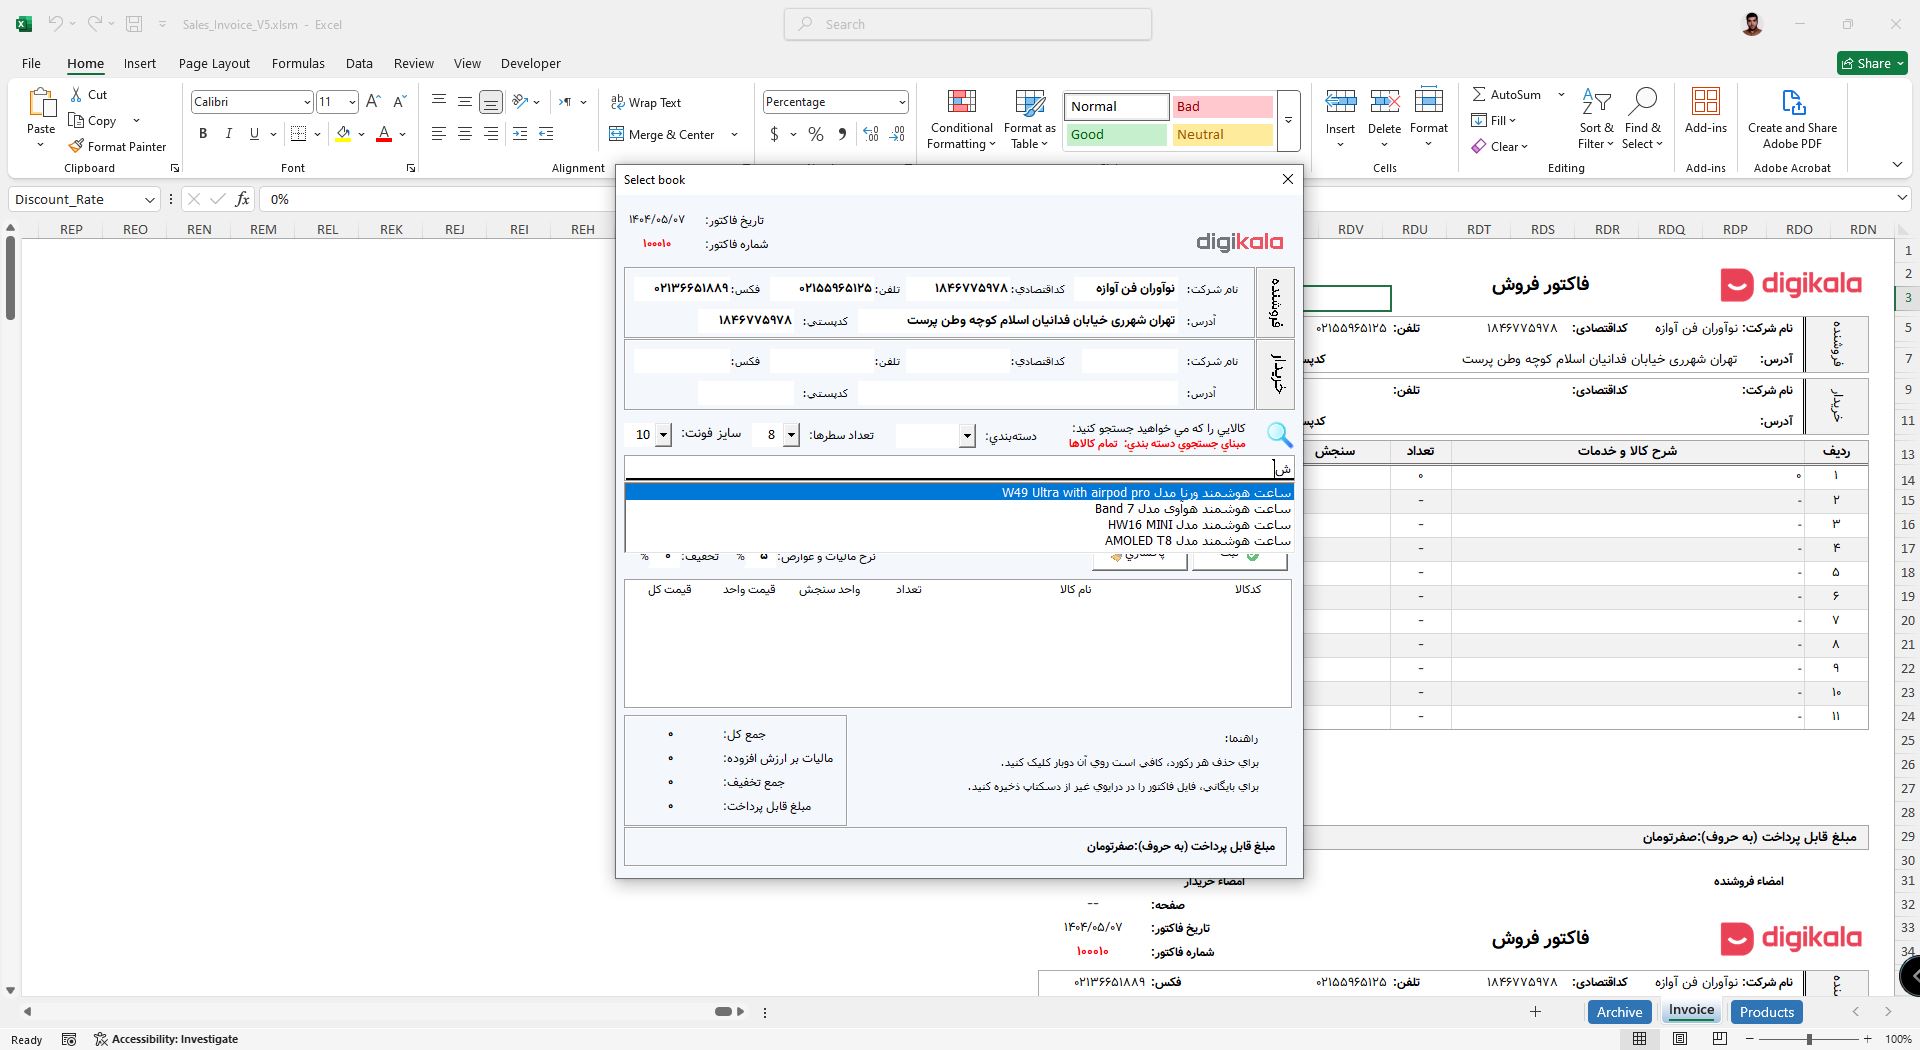Click the Font Color letter A
Image resolution: width=1920 pixels, height=1050 pixels.
tap(384, 133)
